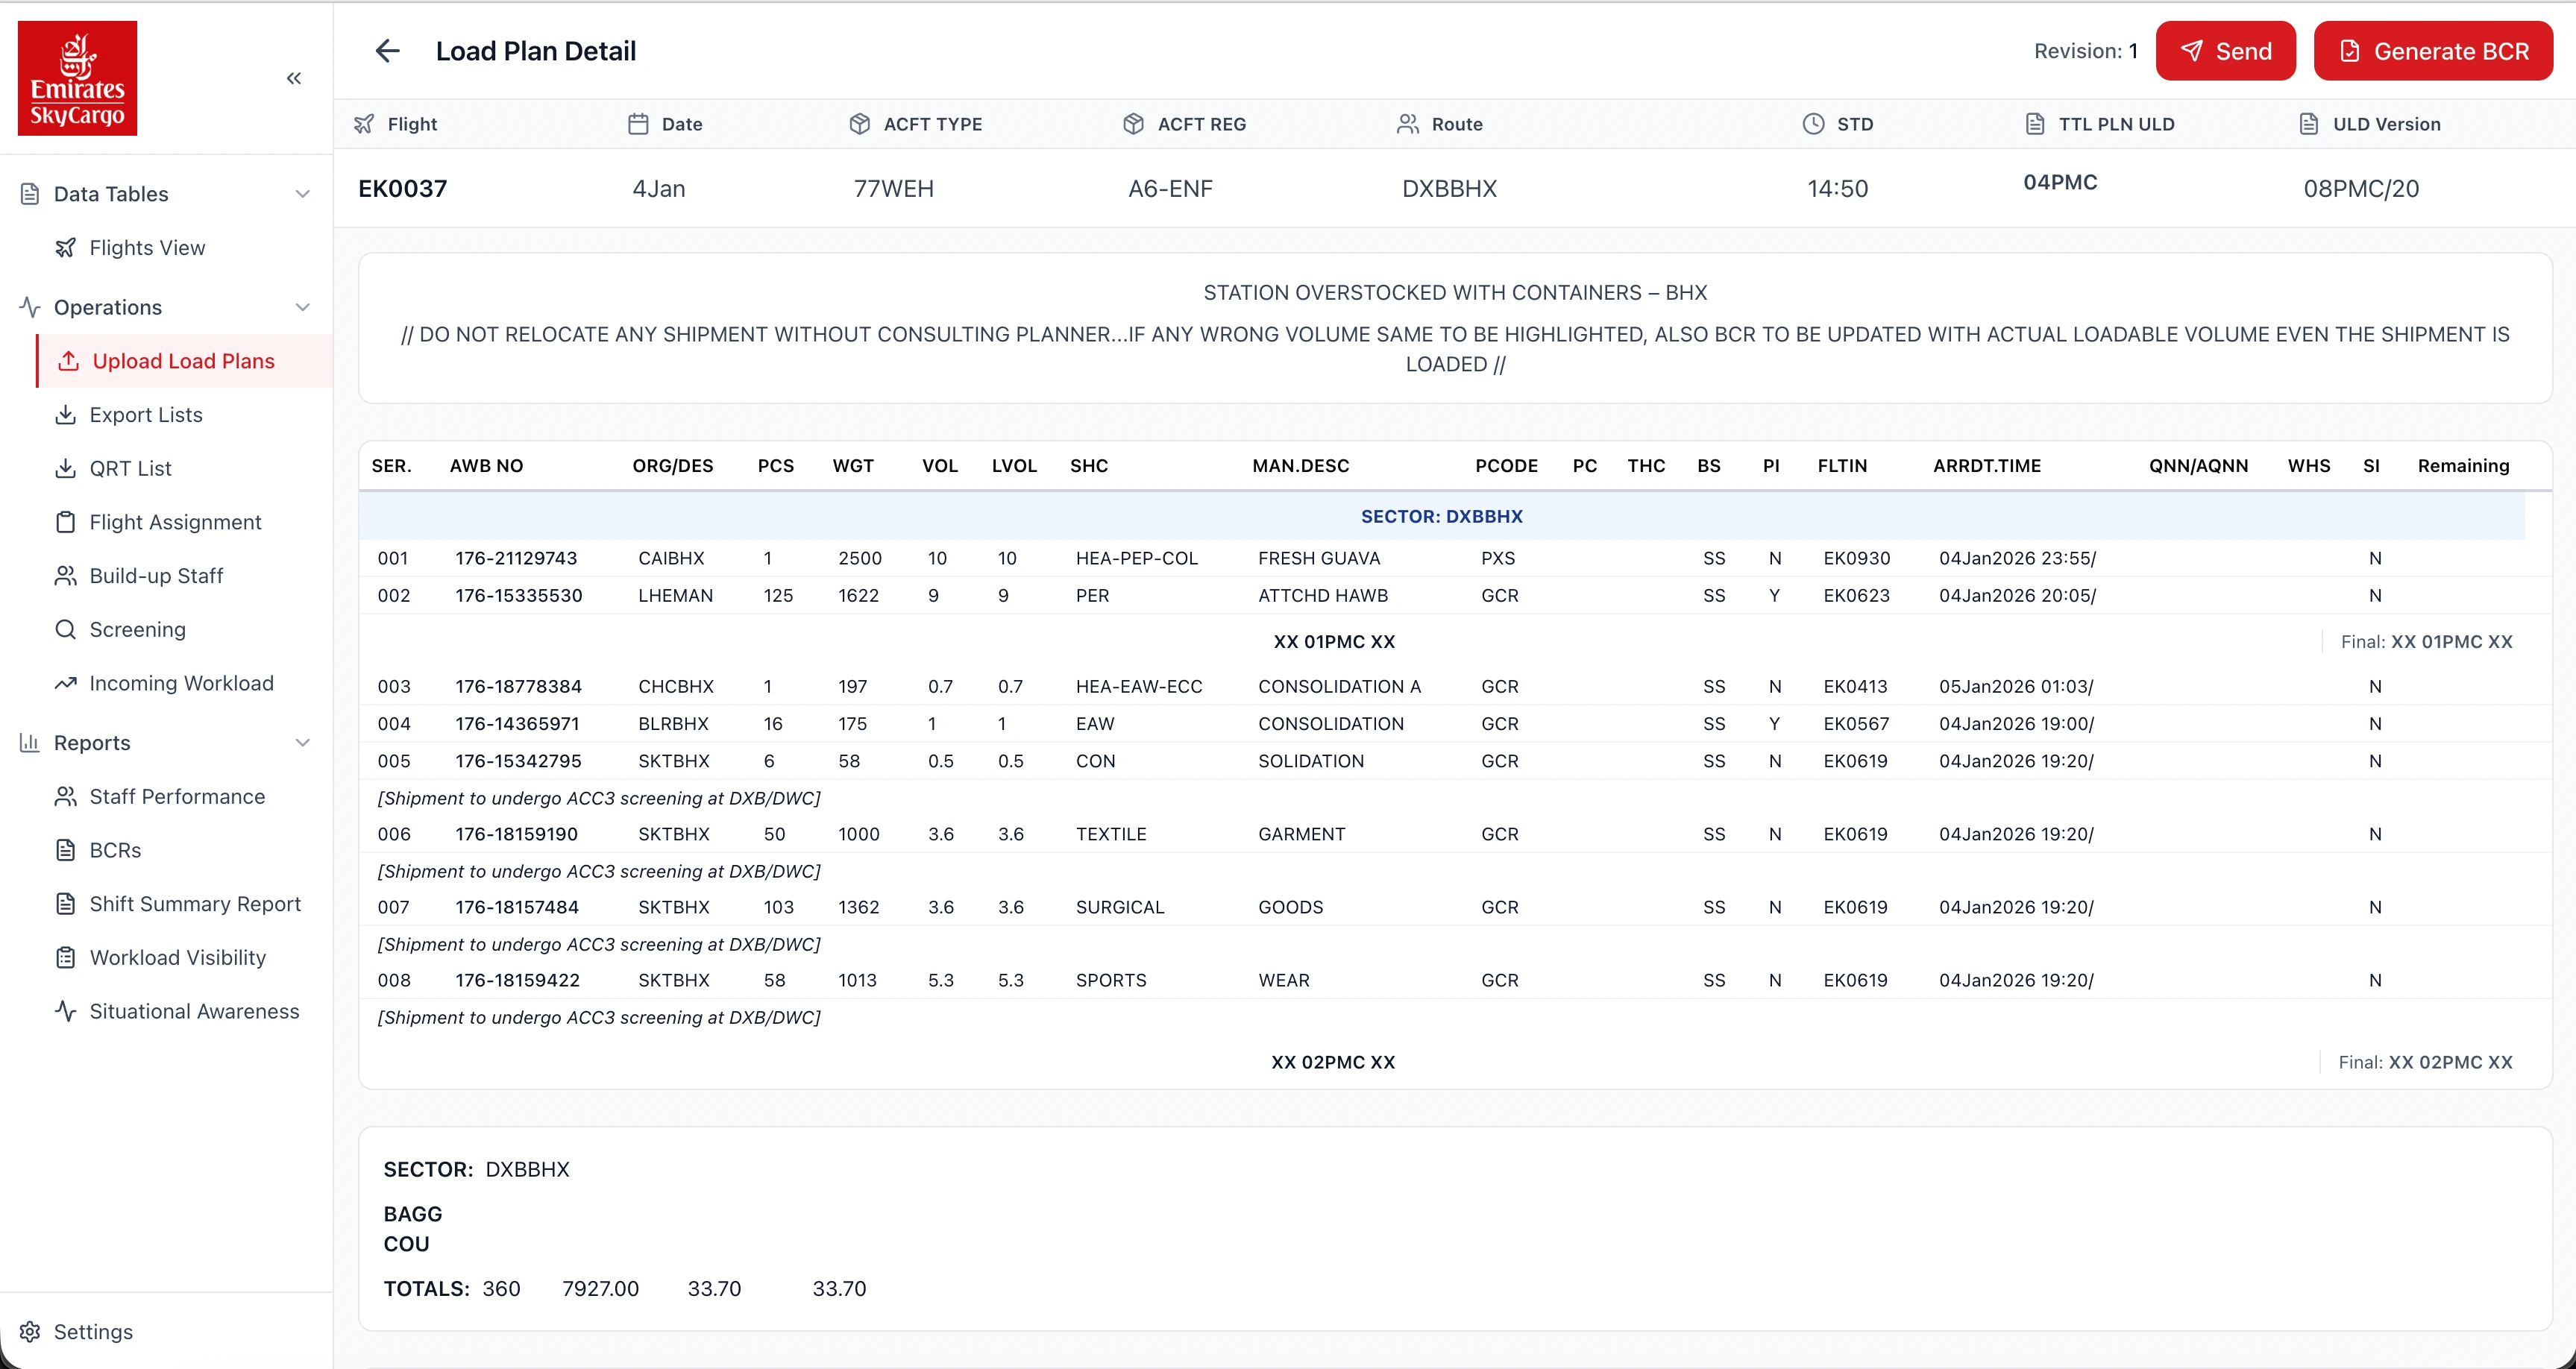Open Incoming Workload view
Image resolution: width=2576 pixels, height=1369 pixels.
coord(181,683)
